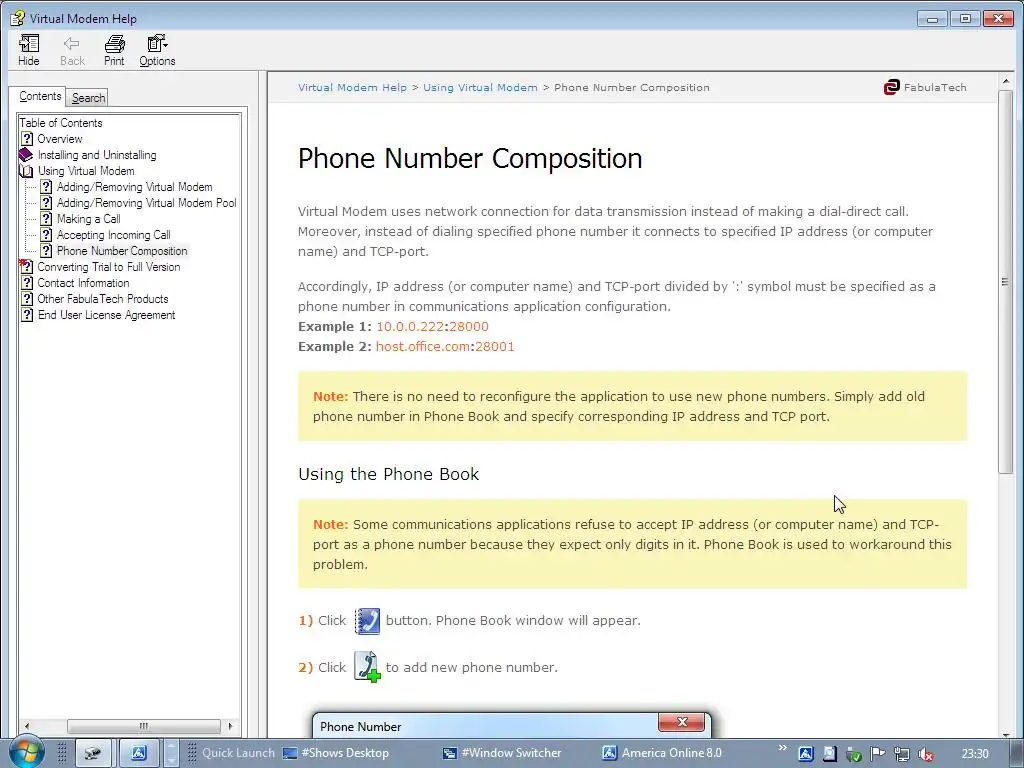
Task: Click example address 10.0.0.222:28000
Action: pyautogui.click(x=432, y=327)
